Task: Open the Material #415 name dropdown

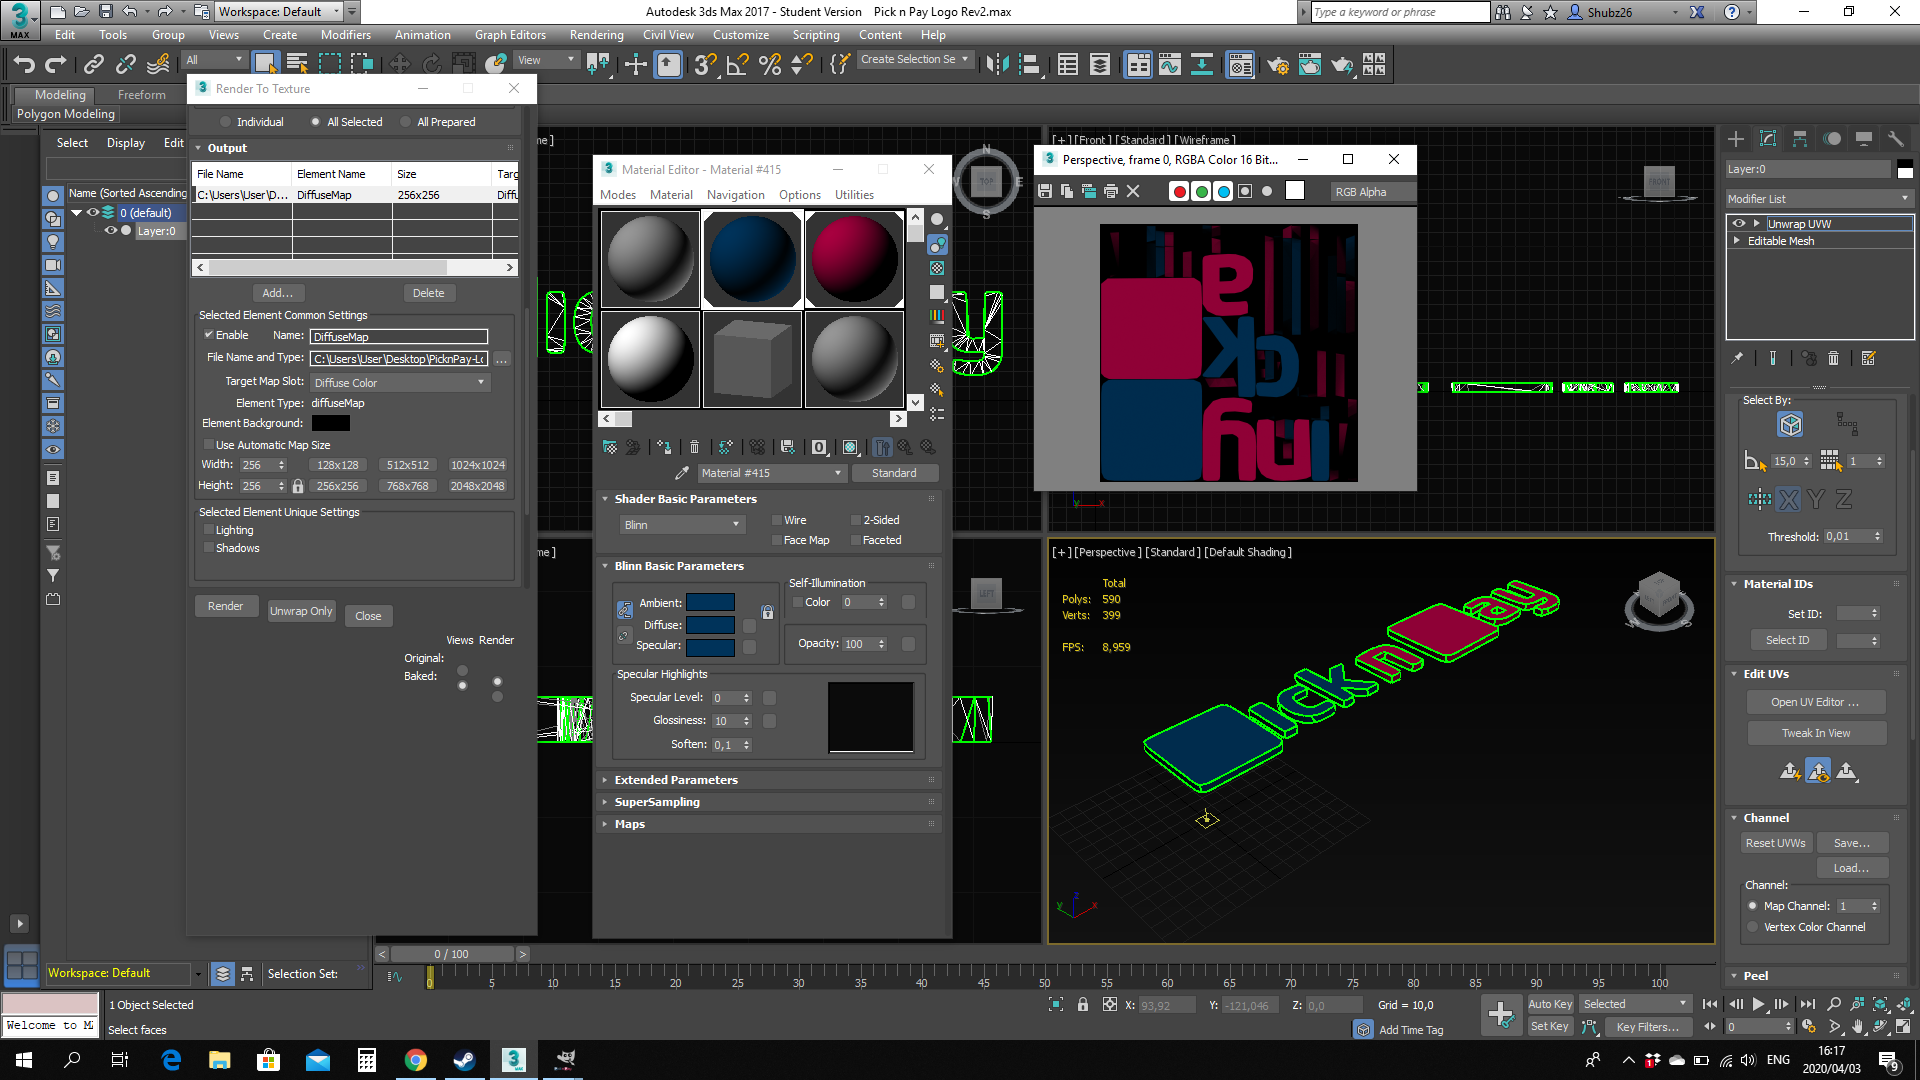Action: pos(772,473)
